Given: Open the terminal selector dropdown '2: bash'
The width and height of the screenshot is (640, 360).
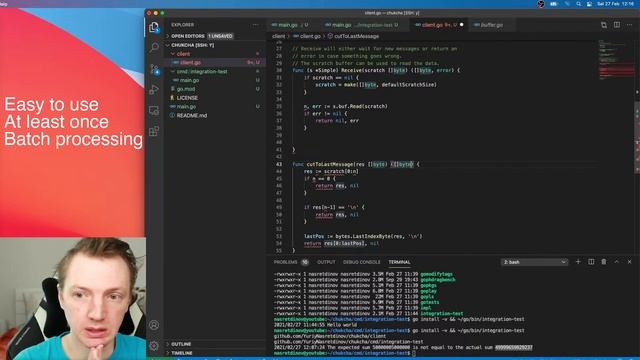Looking at the screenshot, I should [x=534, y=262].
